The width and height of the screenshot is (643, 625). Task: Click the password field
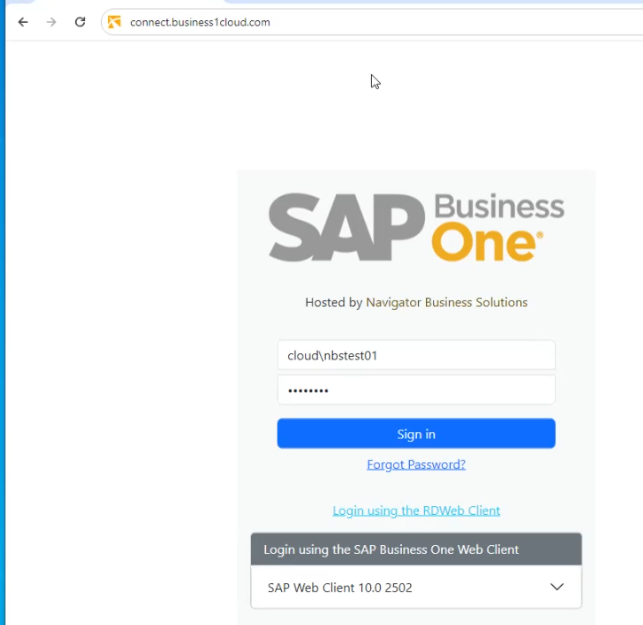[416, 390]
